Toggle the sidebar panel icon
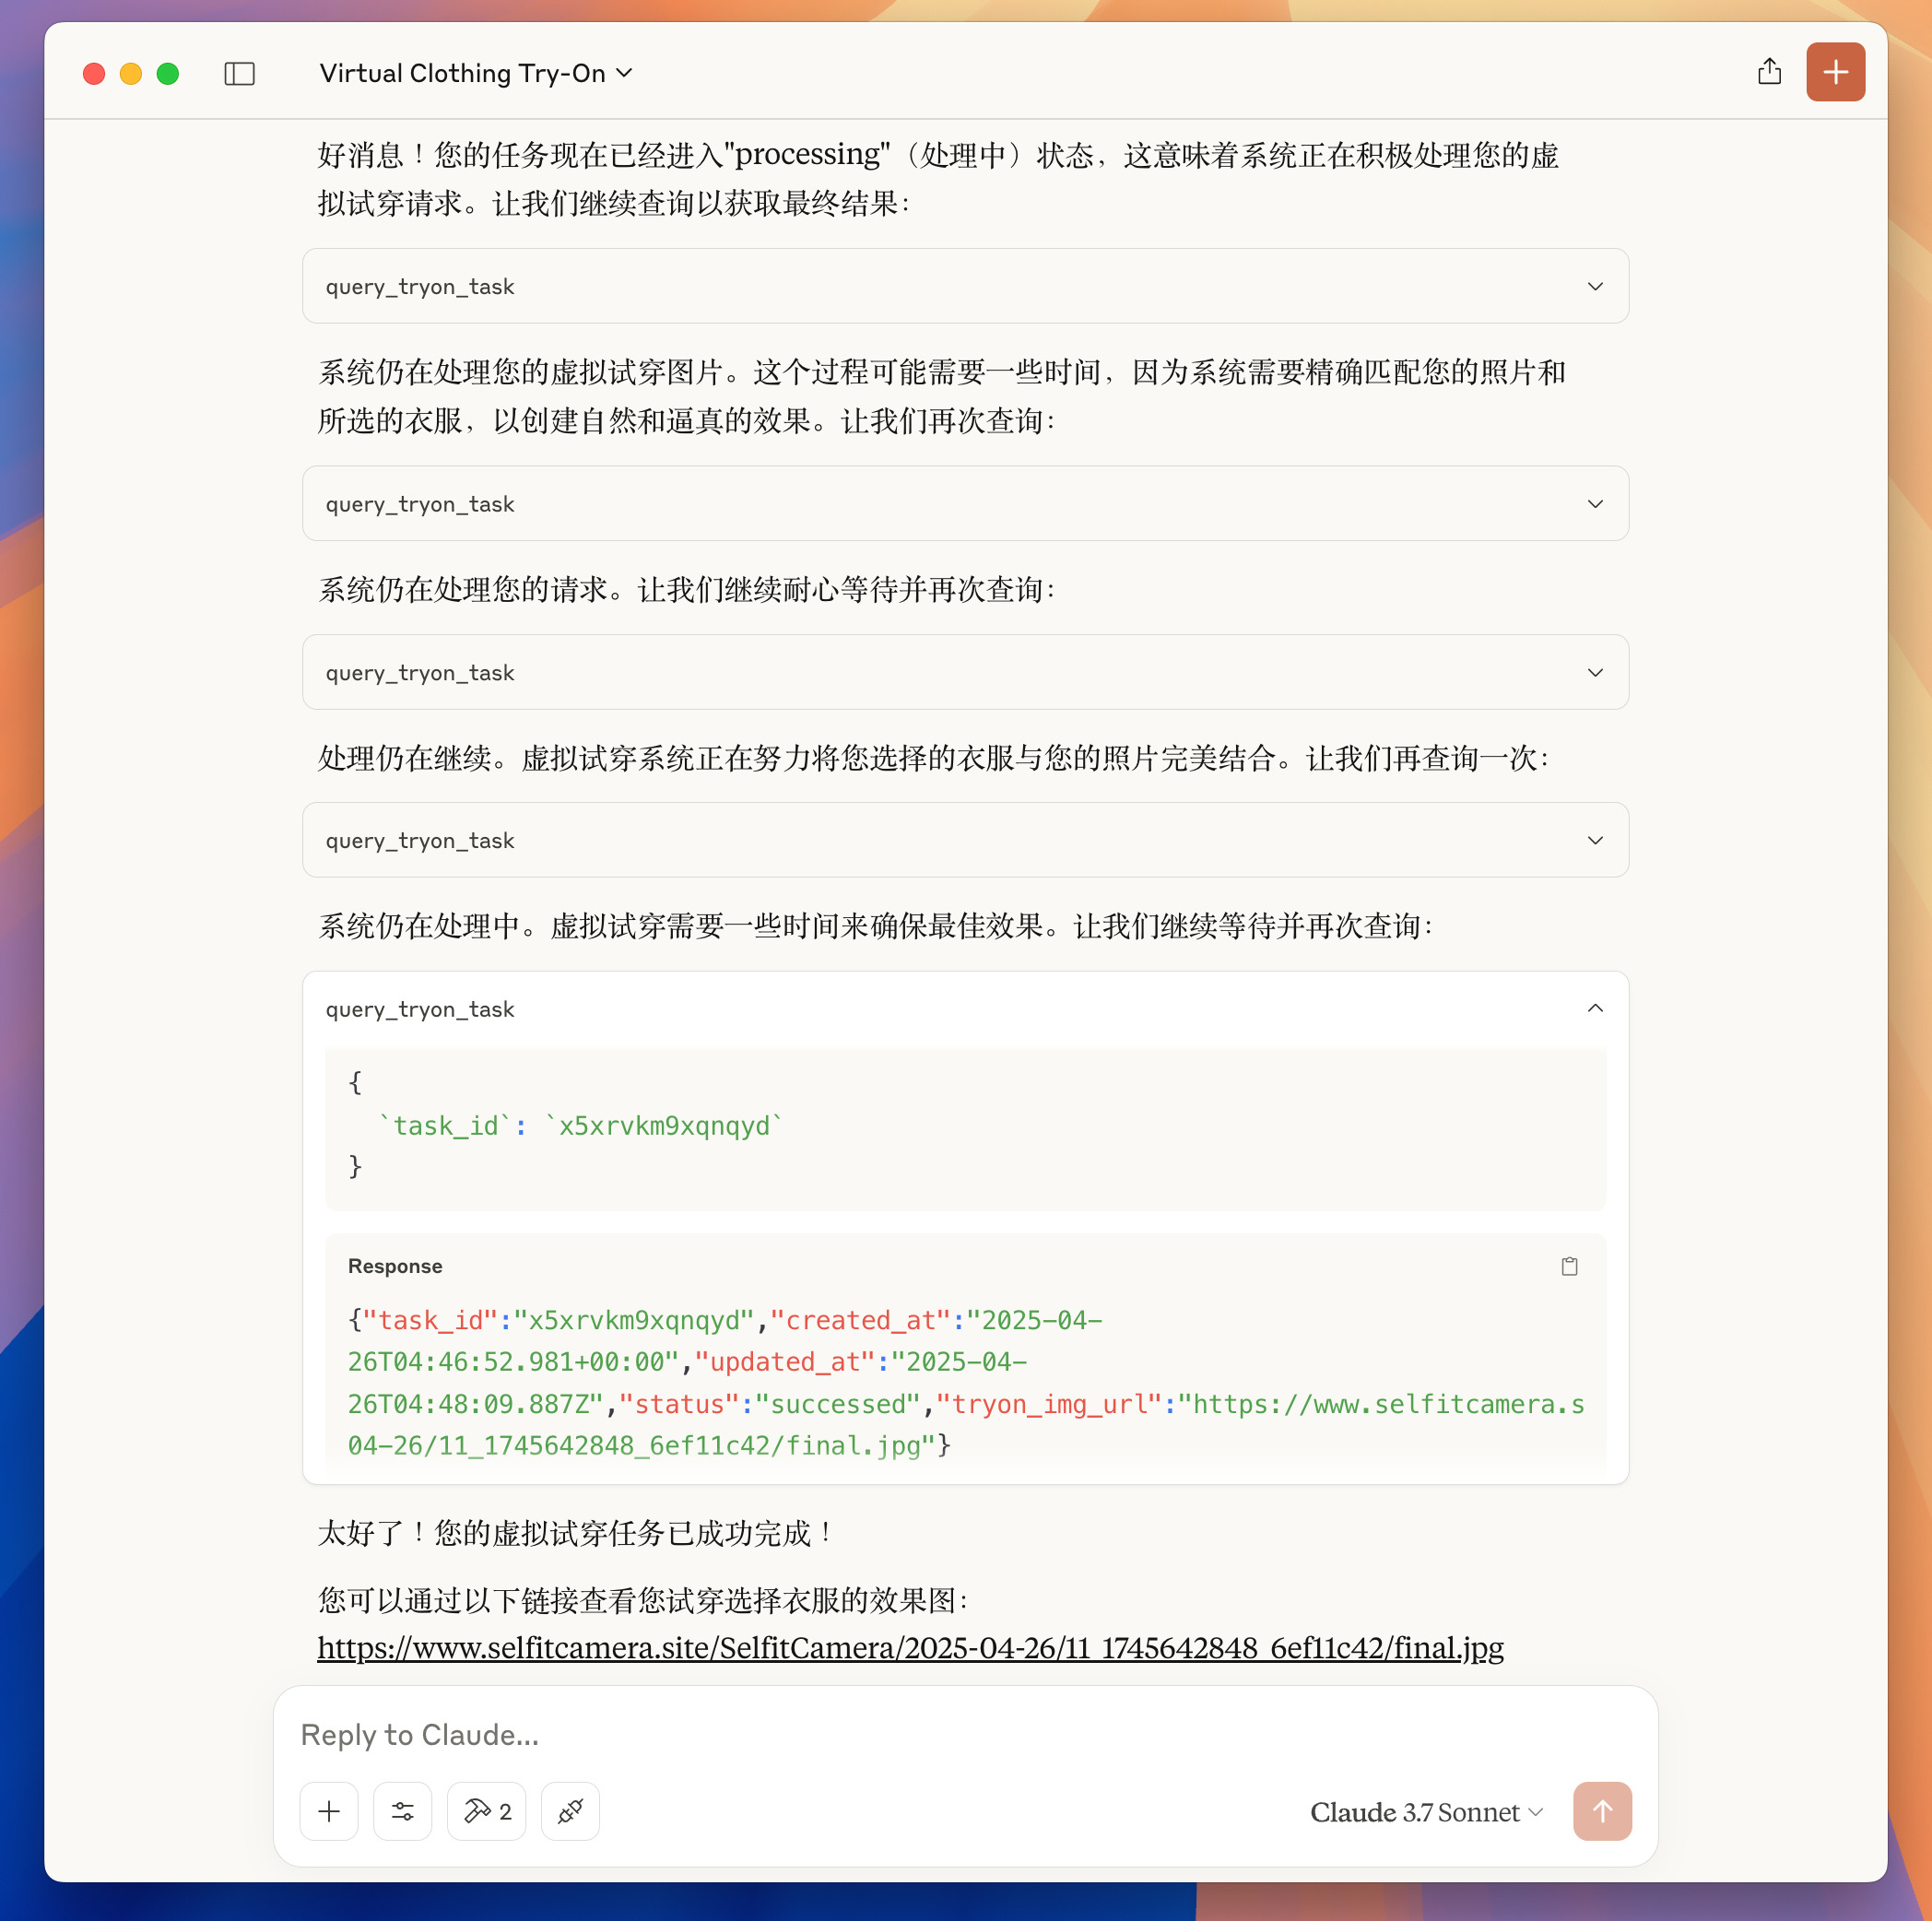The width and height of the screenshot is (1932, 1921). (x=239, y=73)
